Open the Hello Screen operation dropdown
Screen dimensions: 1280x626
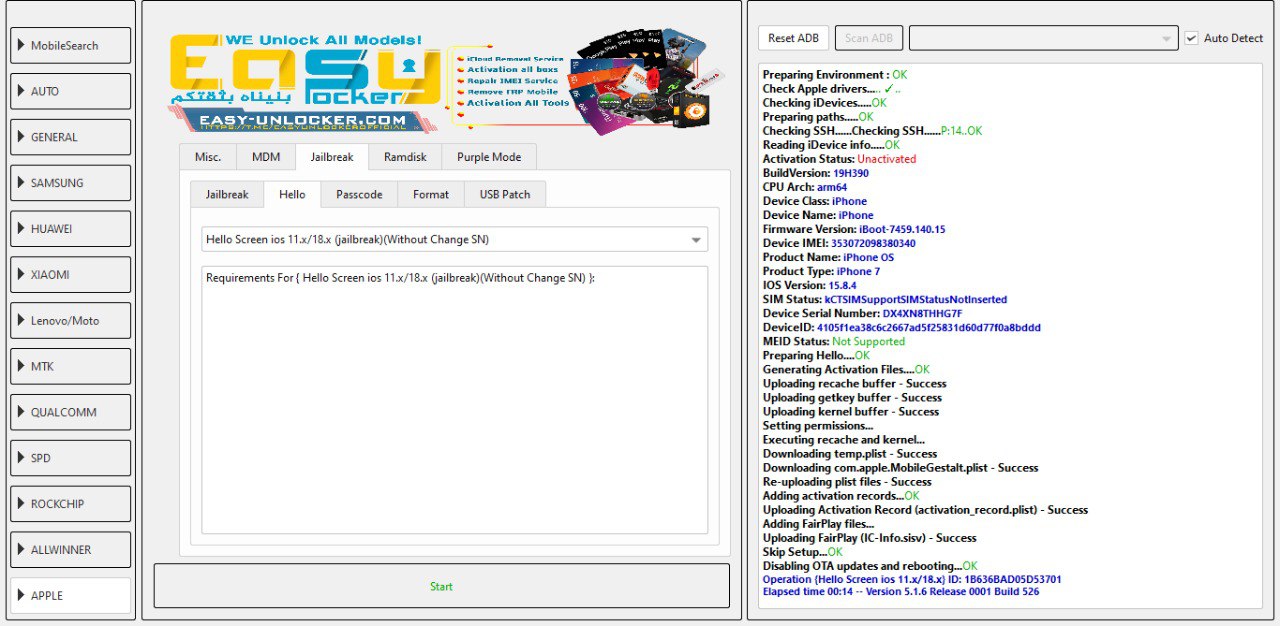(454, 239)
